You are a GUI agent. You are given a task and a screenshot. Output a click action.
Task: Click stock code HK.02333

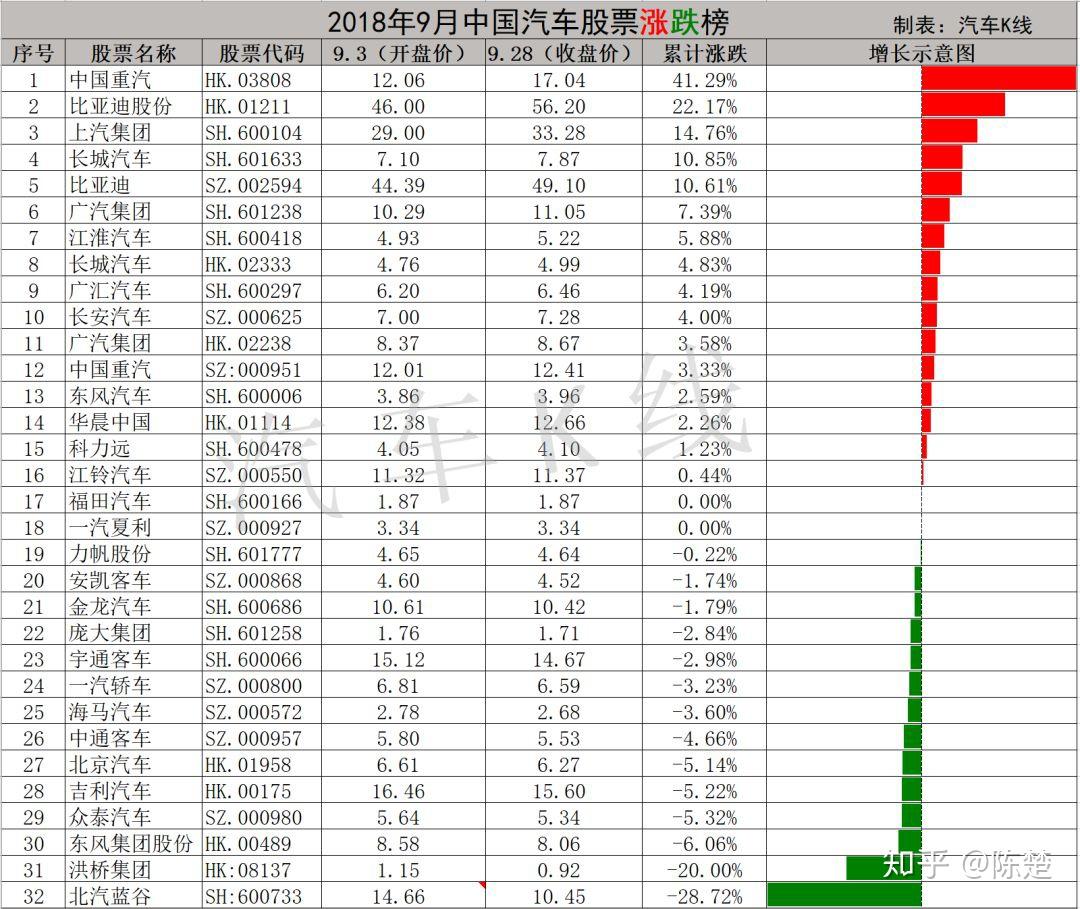point(248,264)
